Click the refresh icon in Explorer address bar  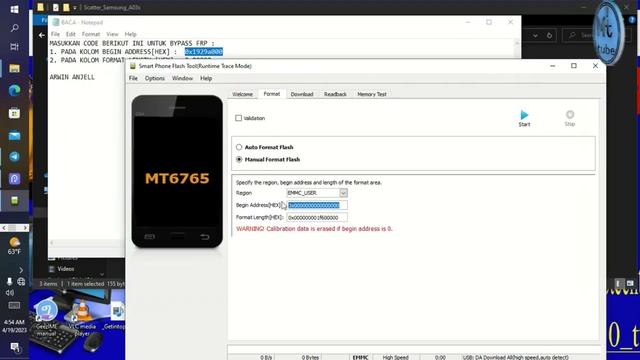(x=549, y=36)
